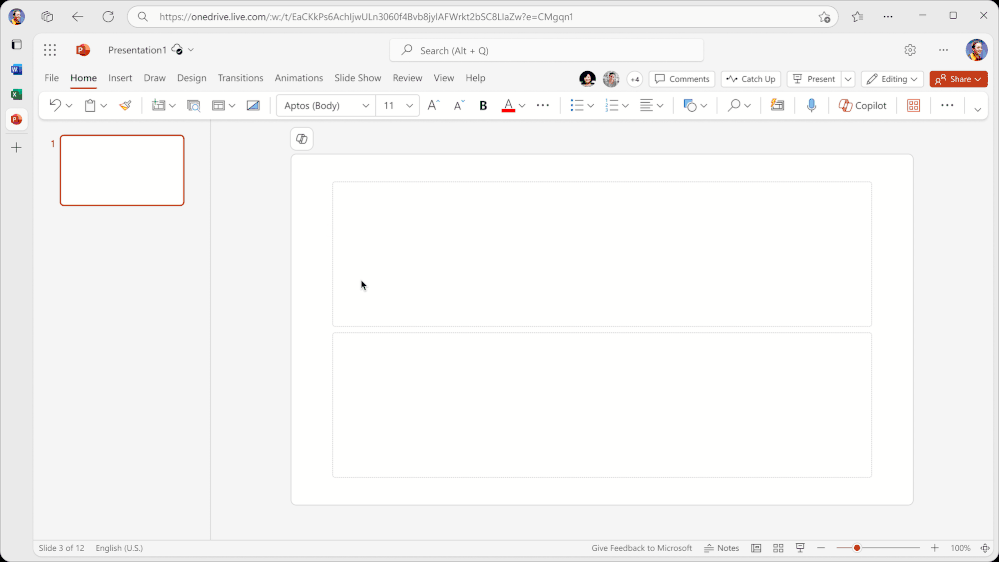This screenshot has height=562, width=999.
Task: Open the Insert ribbon tab
Action: coord(120,78)
